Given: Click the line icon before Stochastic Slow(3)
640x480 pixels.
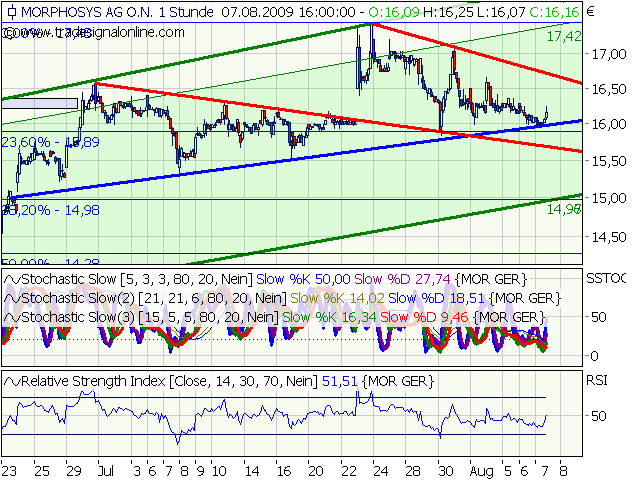Looking at the screenshot, I should [12, 318].
